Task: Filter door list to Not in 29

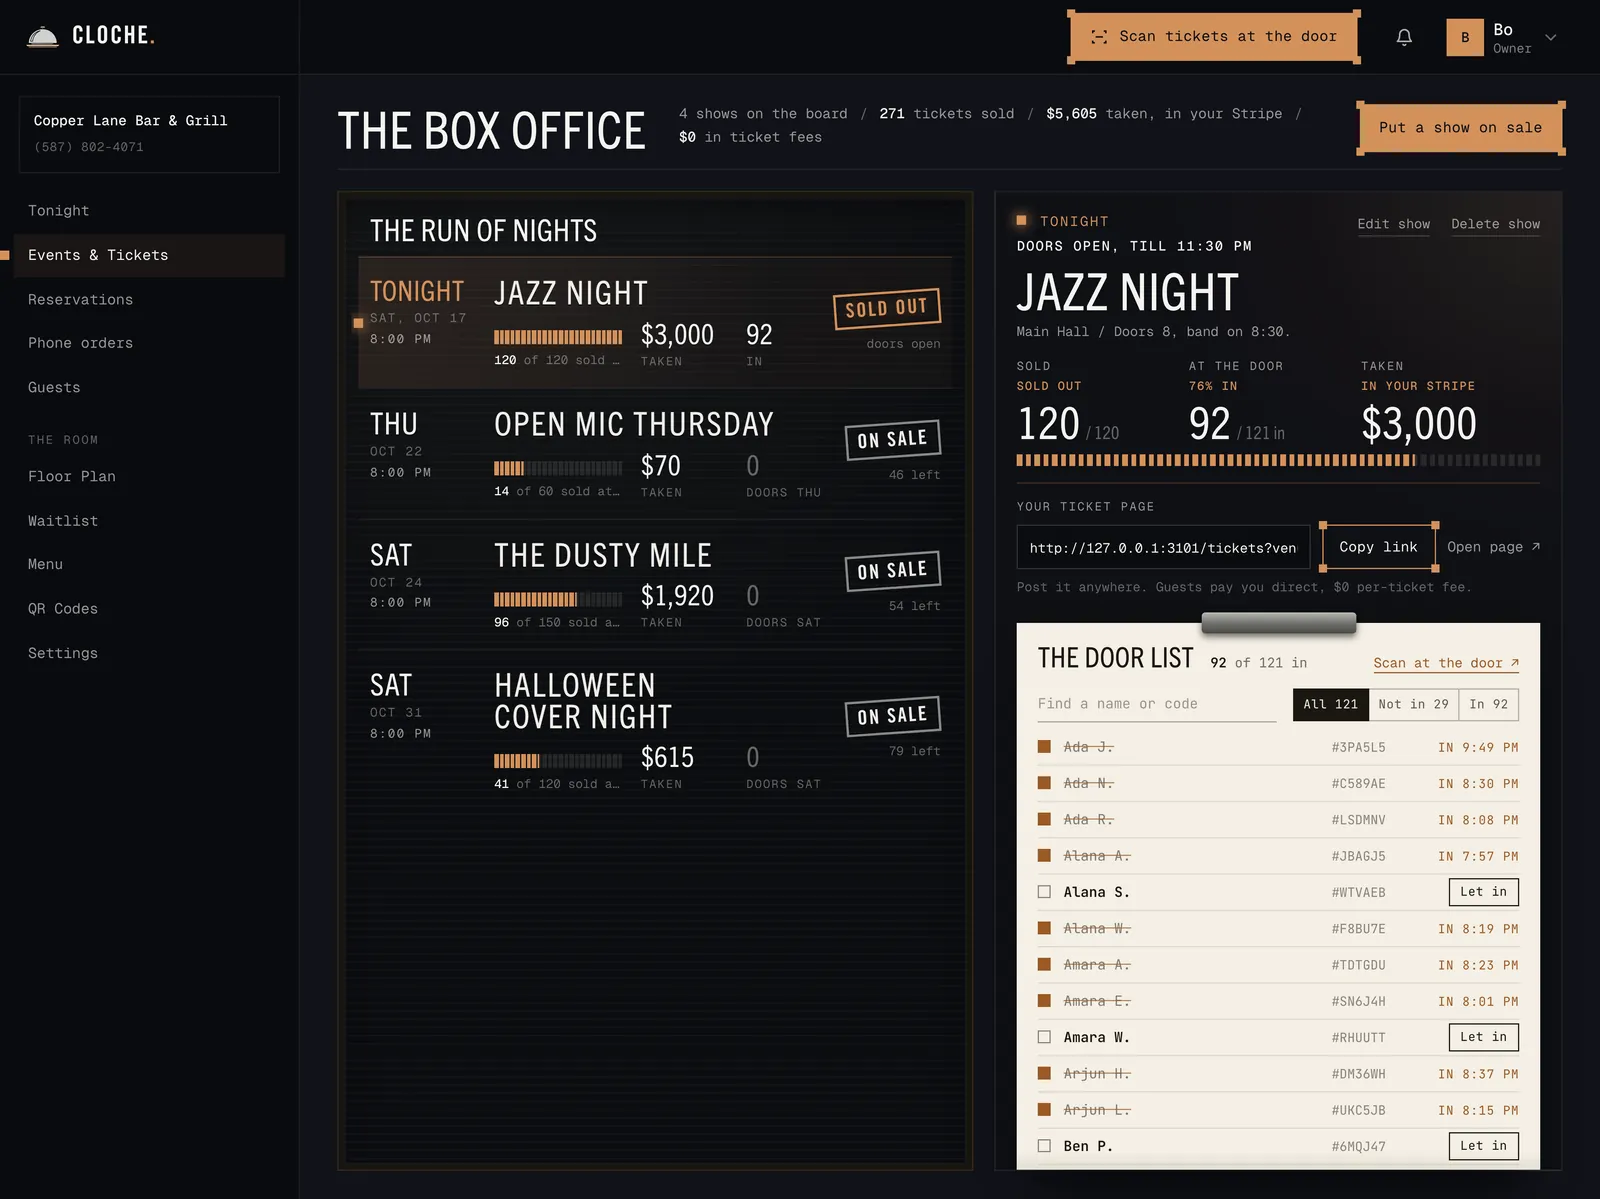Action: coord(1413,704)
